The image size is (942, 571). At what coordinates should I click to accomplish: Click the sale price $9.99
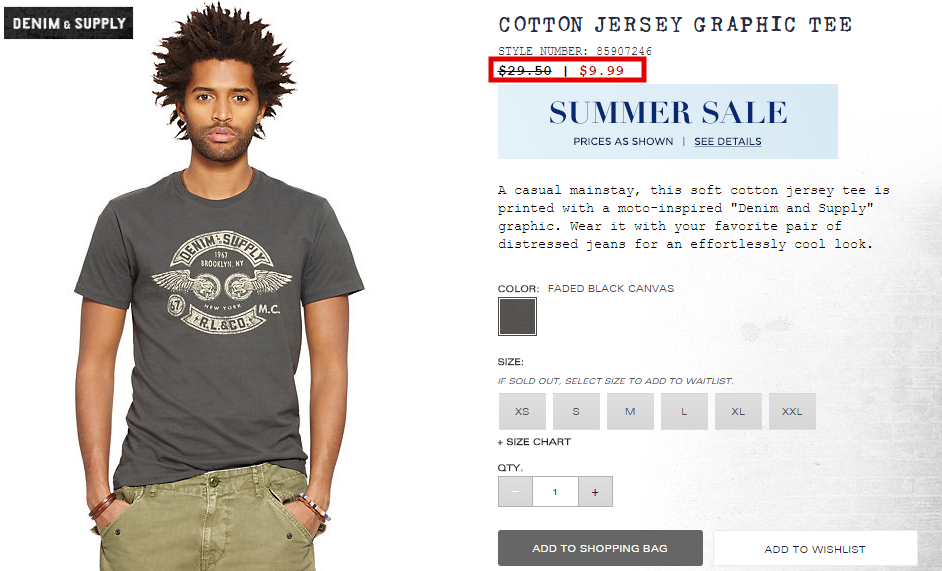click(601, 70)
